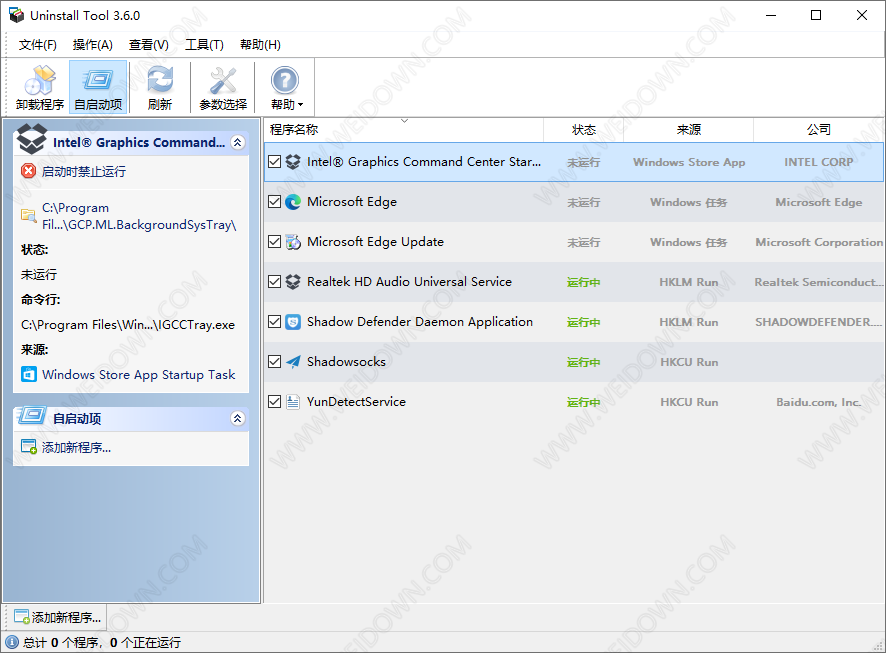Click INTEL CORP company cell
This screenshot has width=886, height=653.
819,162
